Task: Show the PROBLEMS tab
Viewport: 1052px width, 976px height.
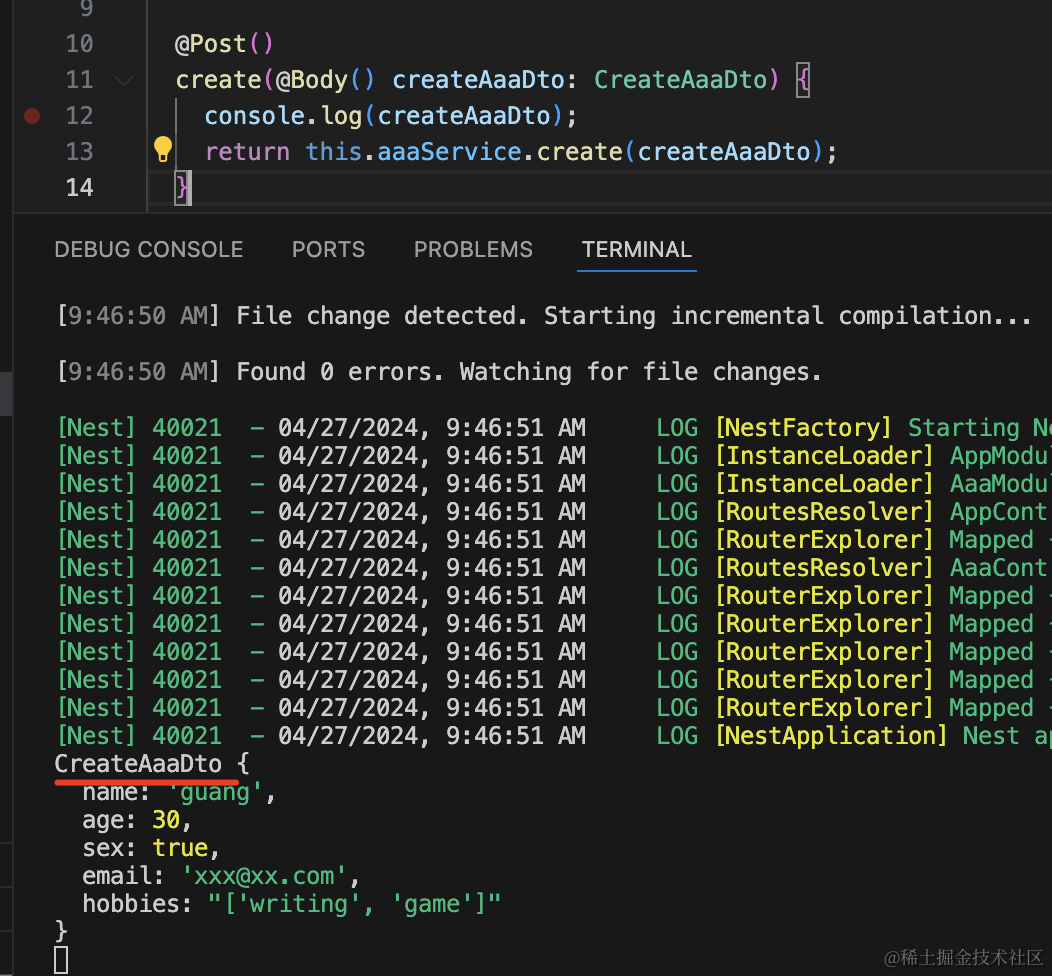Action: [473, 250]
